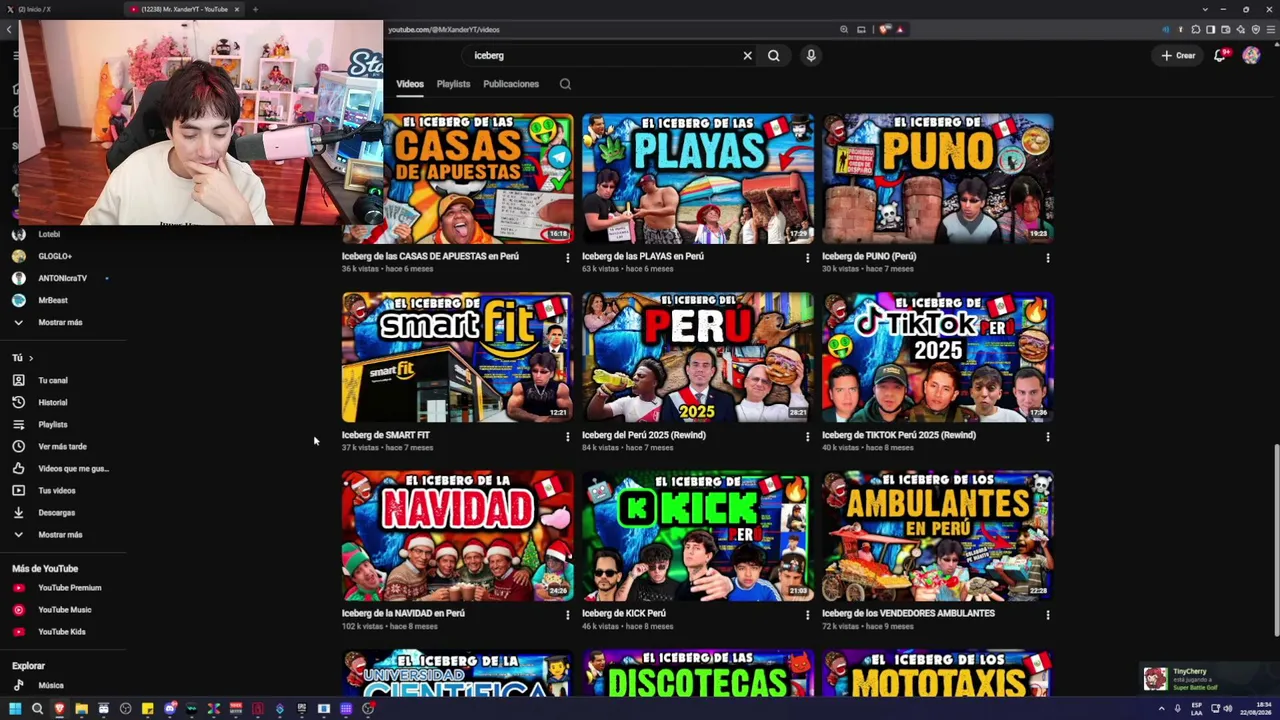
Task: Open Descargas in sidebar
Action: click(57, 512)
